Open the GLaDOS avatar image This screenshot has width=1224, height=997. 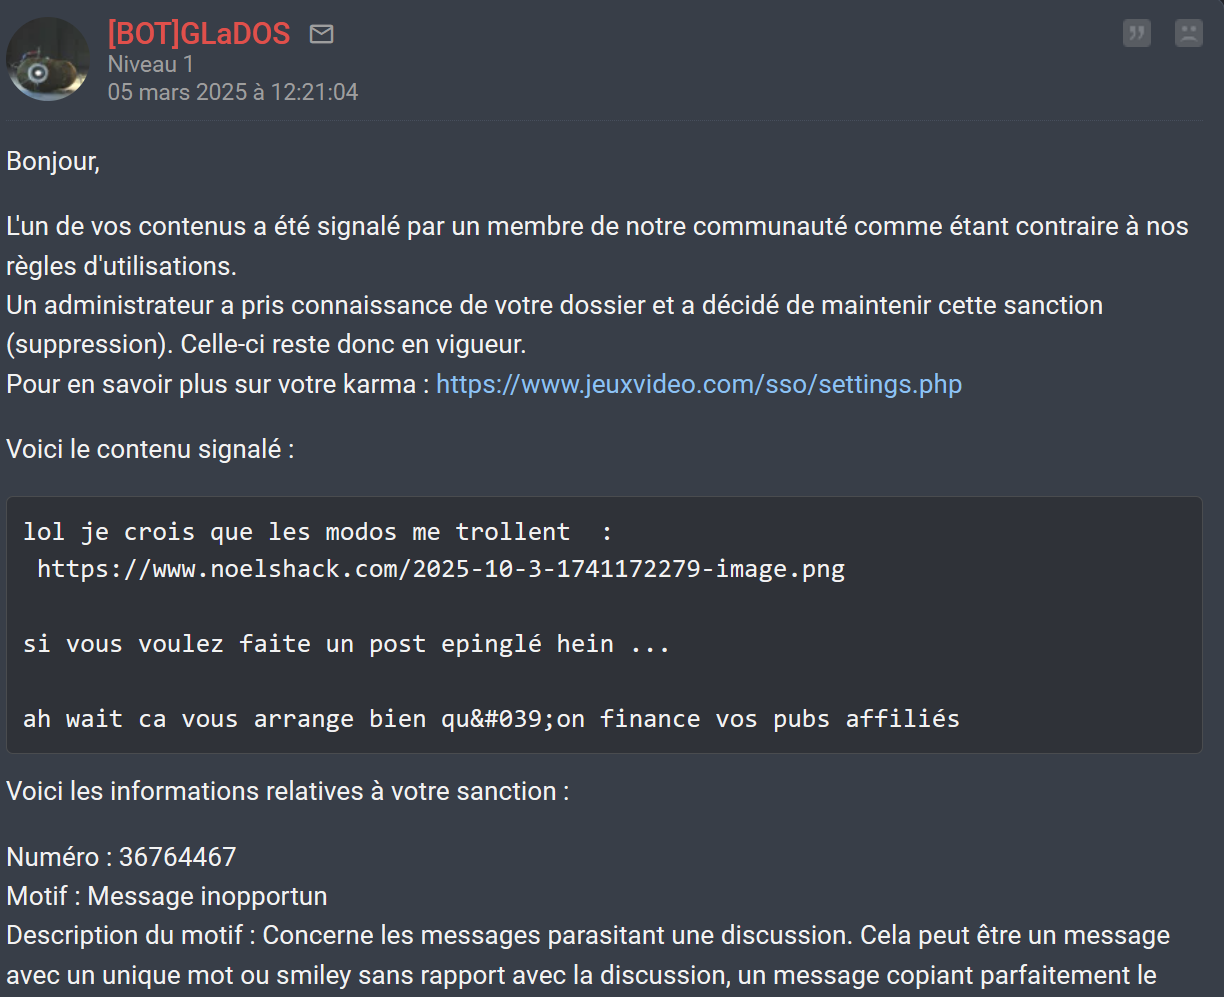[x=47, y=59]
